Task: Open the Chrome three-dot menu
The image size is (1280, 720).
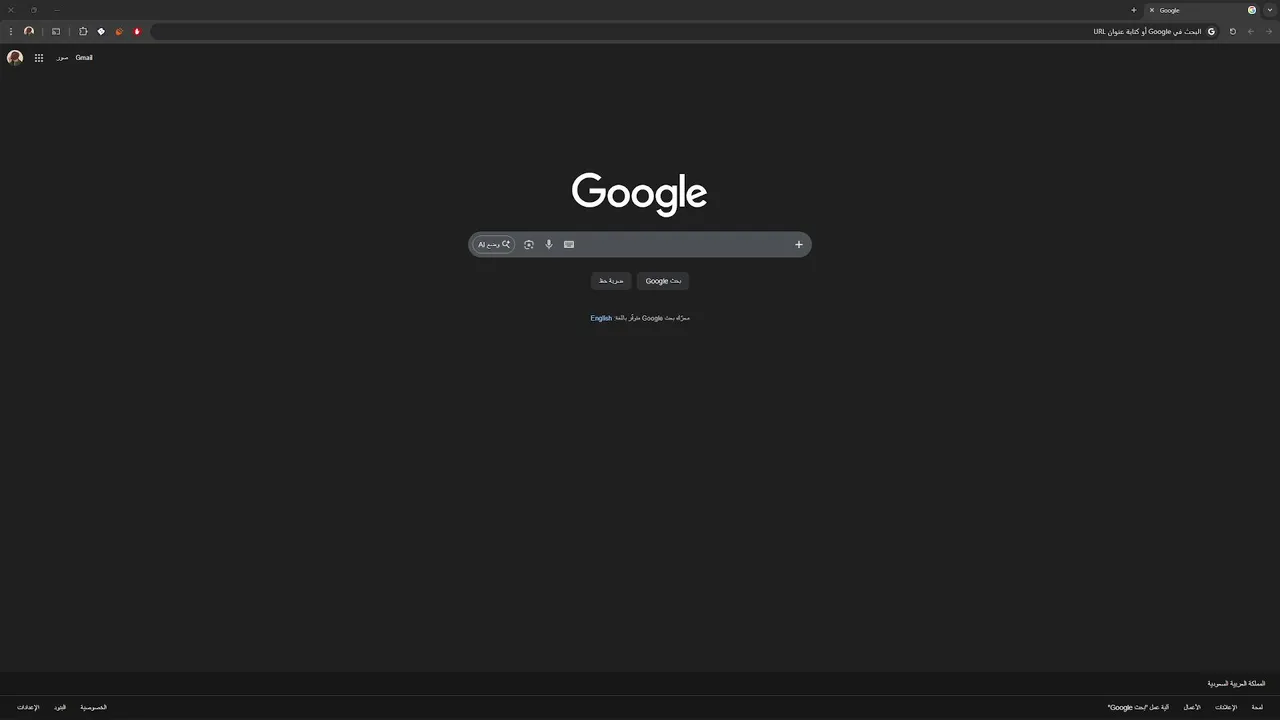Action: (11, 31)
